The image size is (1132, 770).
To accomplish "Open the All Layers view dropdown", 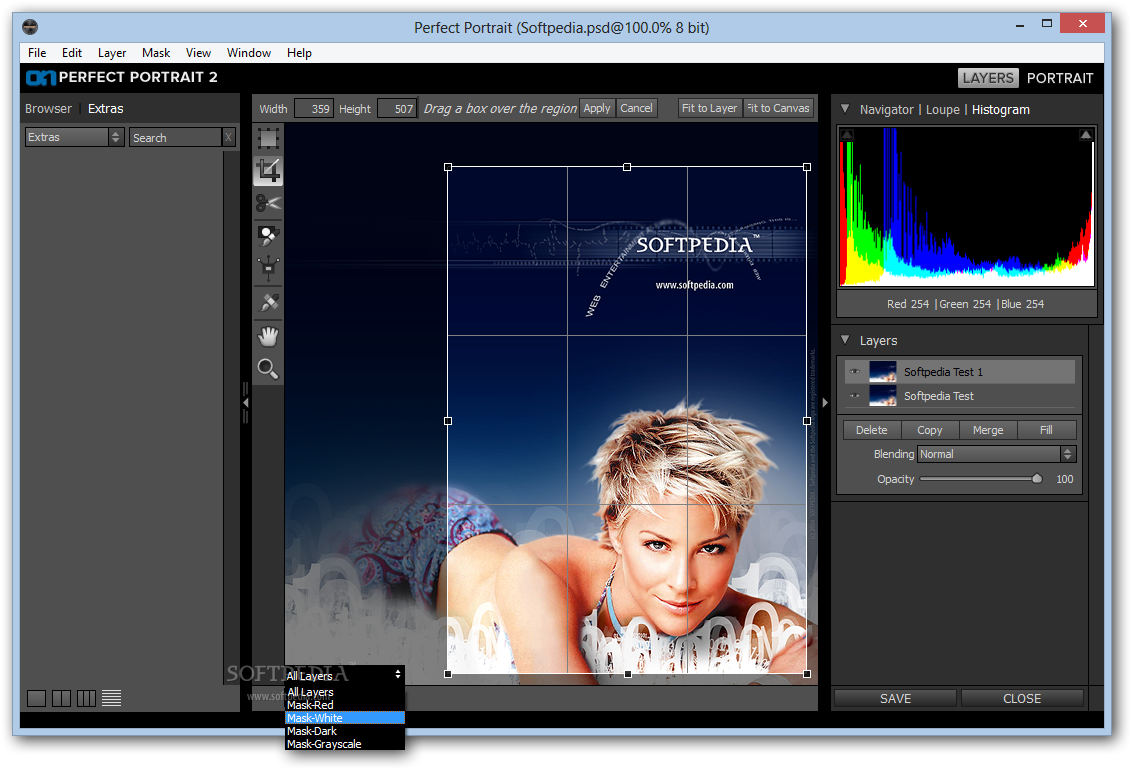I will click(344, 675).
